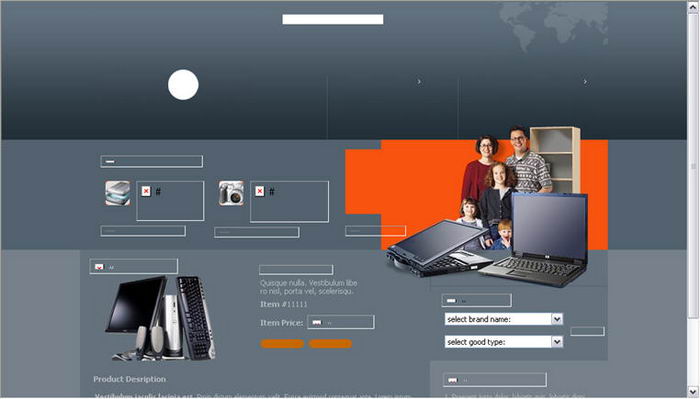The width and height of the screenshot is (700, 399).
Task: Click the outlined link box below the scanner
Action: tap(143, 231)
